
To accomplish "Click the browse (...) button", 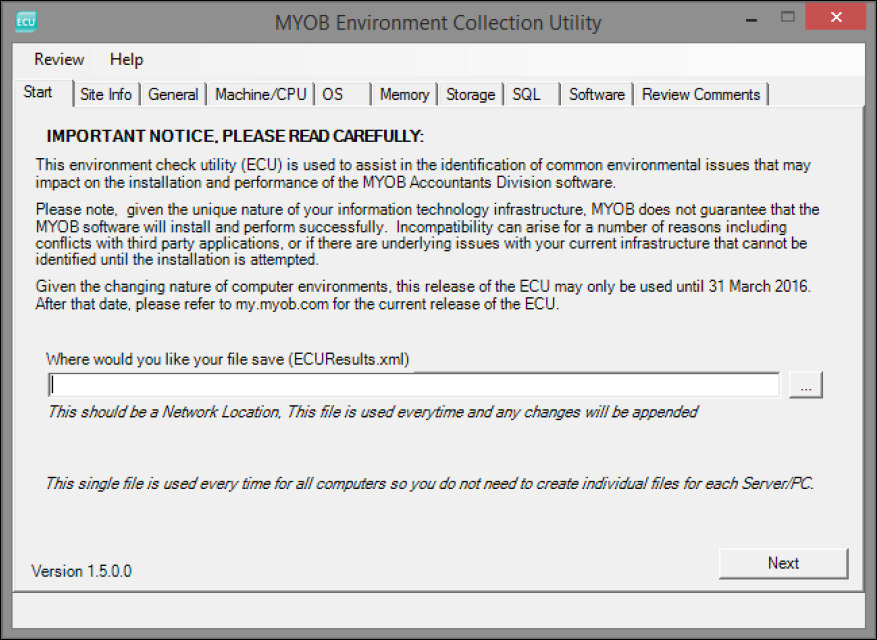I will 805,385.
